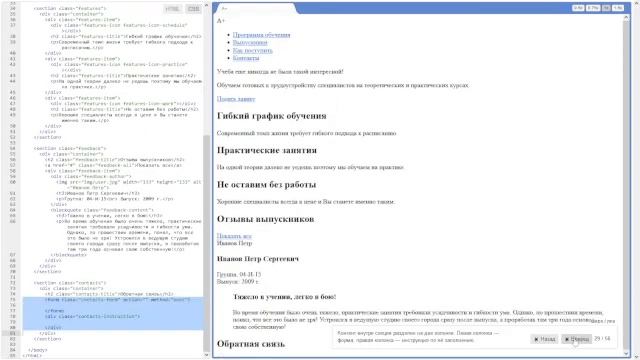Open the "Выпускники" link
The height and width of the screenshot is (360, 640).
tap(250, 42)
